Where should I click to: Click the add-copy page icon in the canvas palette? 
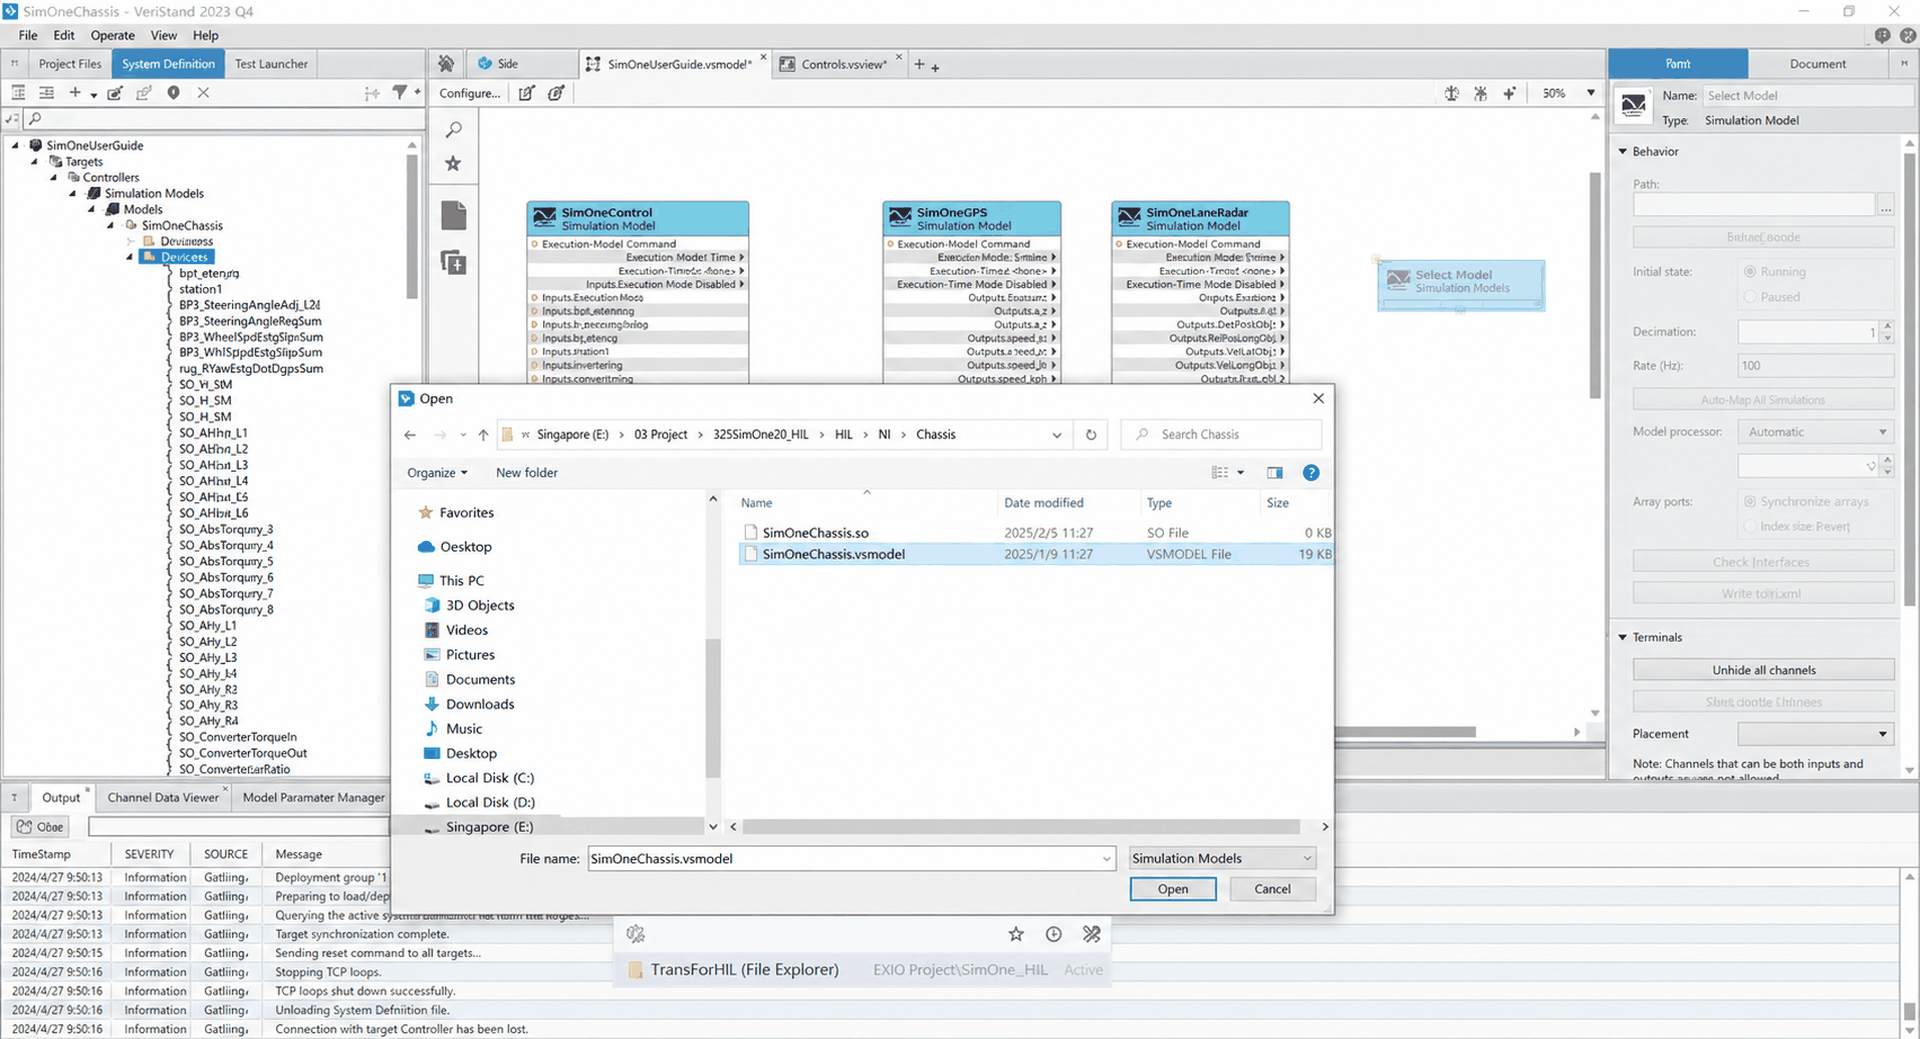click(454, 262)
